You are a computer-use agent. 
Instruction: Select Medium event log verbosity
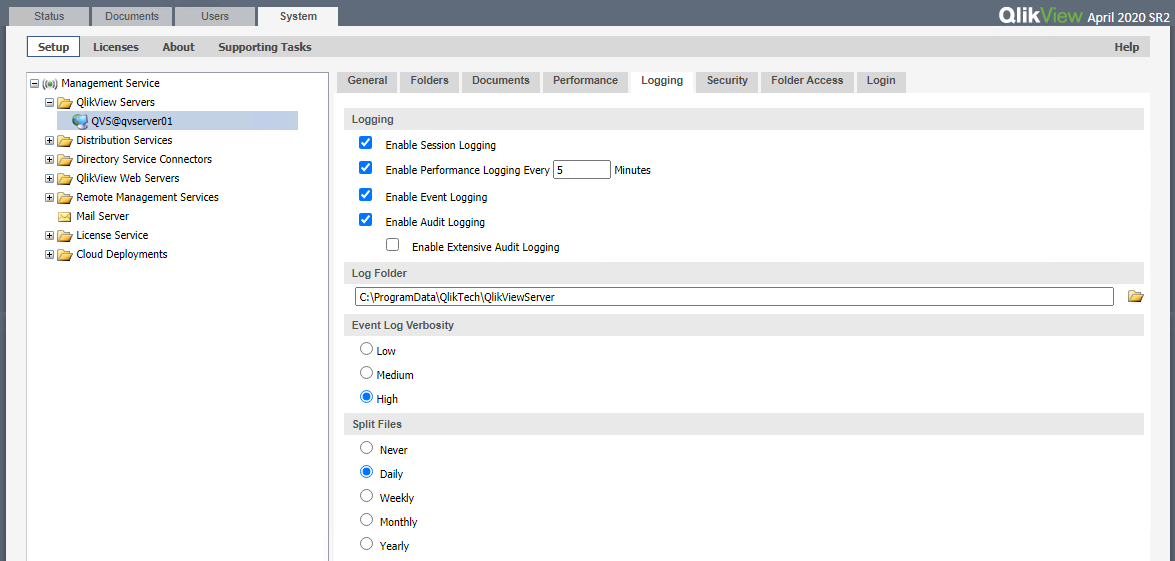pos(366,373)
